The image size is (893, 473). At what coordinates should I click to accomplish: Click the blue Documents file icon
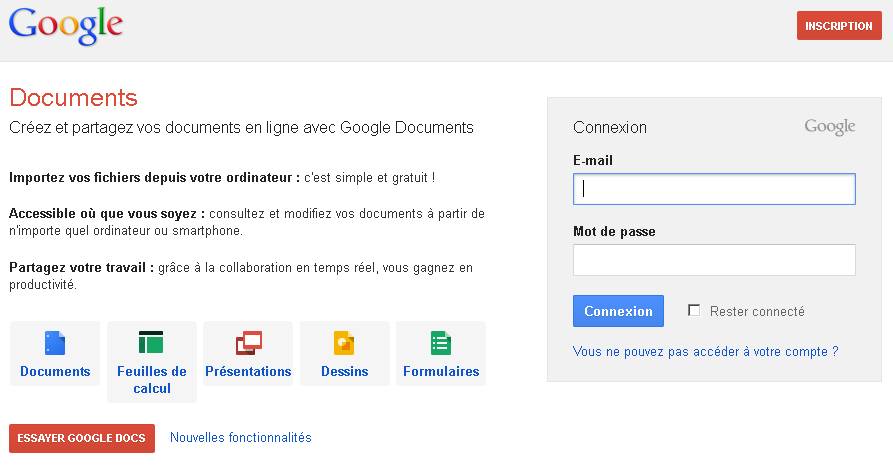click(55, 343)
